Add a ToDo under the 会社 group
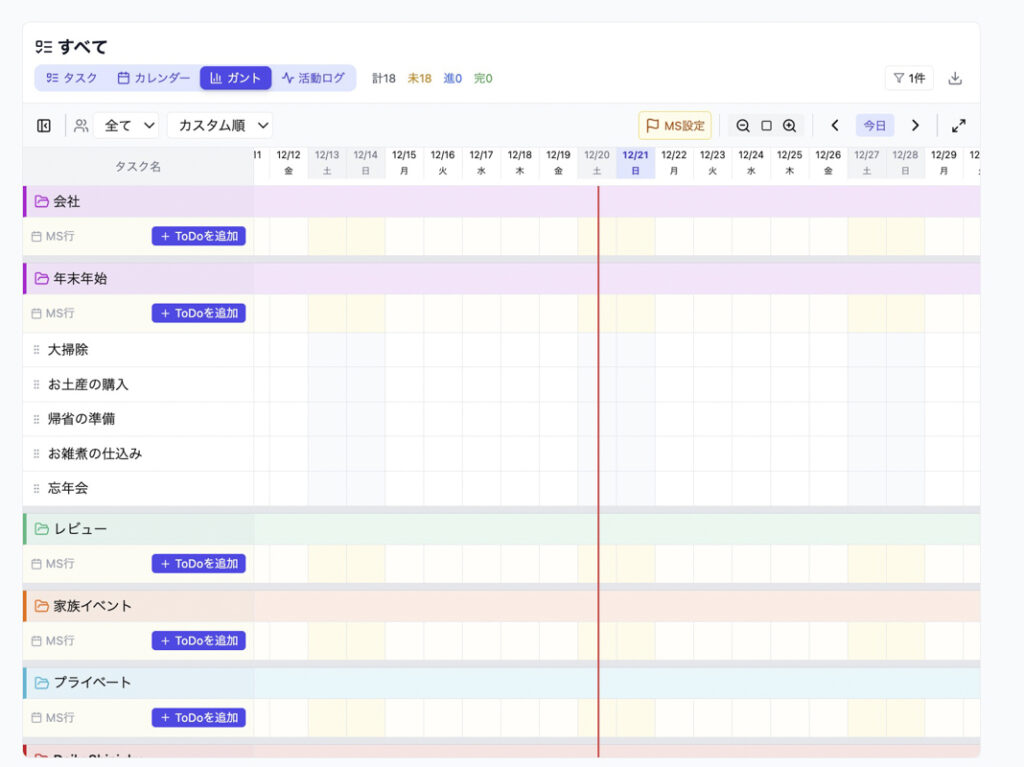 198,237
